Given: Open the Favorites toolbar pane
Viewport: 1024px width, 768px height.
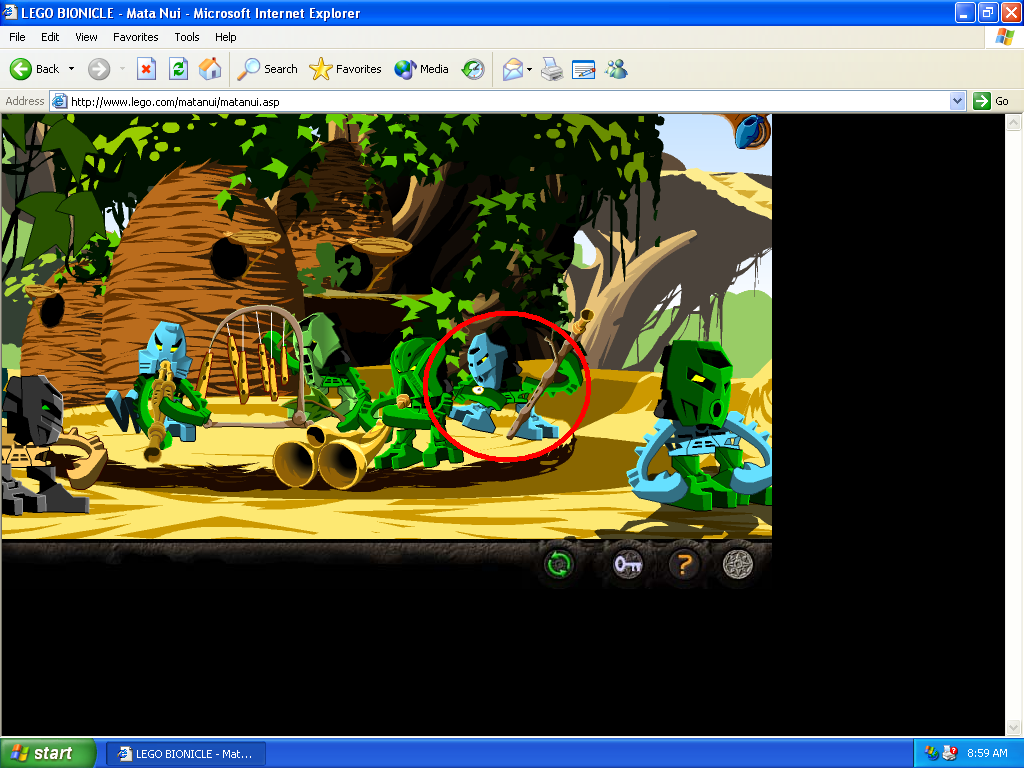Looking at the screenshot, I should point(345,69).
